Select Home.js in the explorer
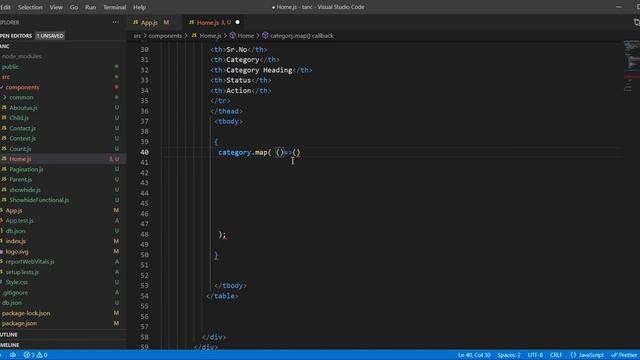Viewport: 640px width, 360px height. click(20, 159)
